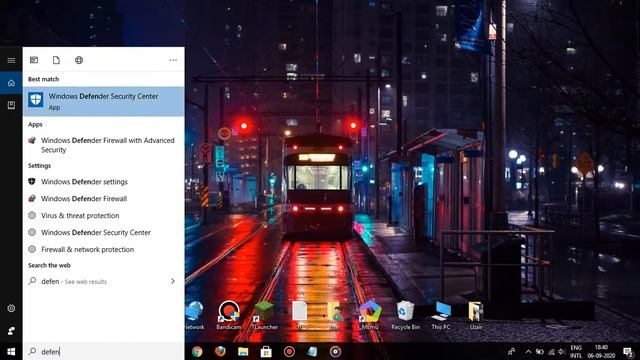640x360 pixels.
Task: Select the Home icon in search sidebar
Action: point(11,83)
